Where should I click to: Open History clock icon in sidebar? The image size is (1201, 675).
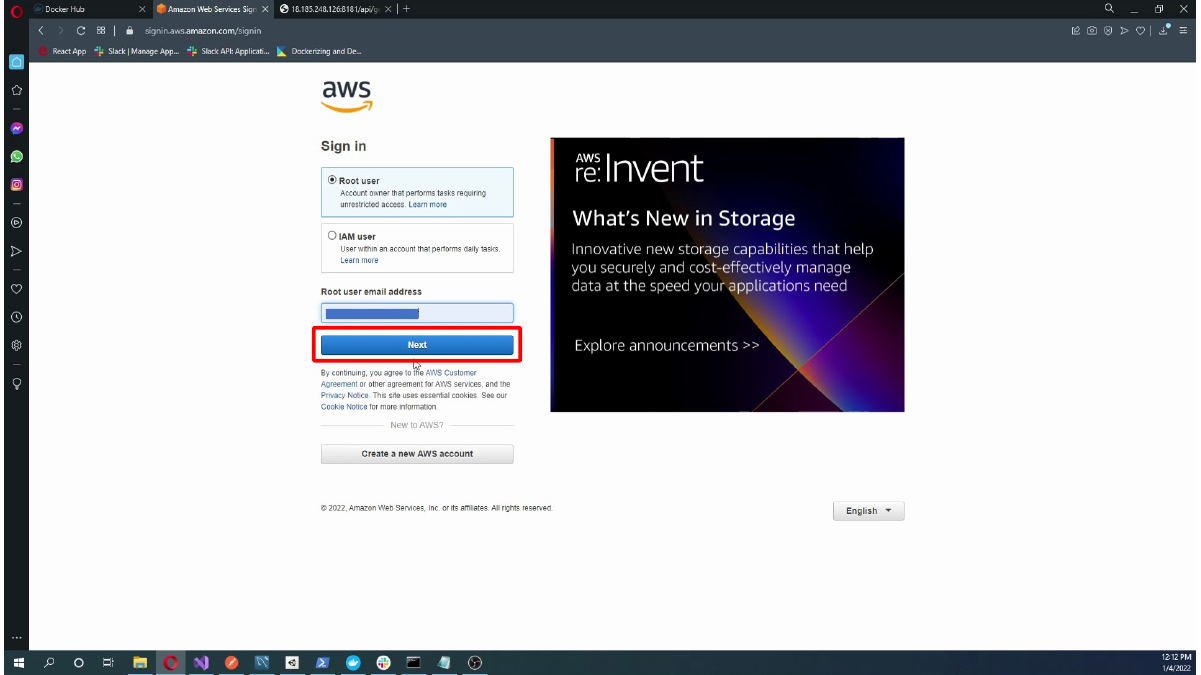16,317
